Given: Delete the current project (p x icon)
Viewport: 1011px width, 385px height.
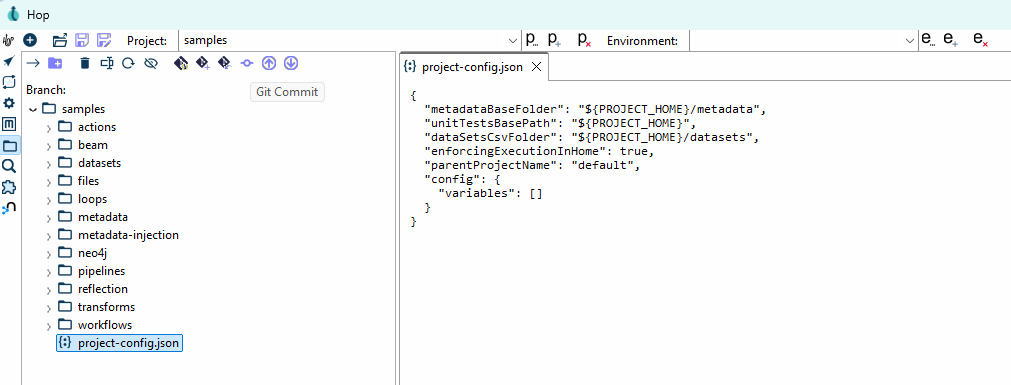Looking at the screenshot, I should click(x=584, y=40).
